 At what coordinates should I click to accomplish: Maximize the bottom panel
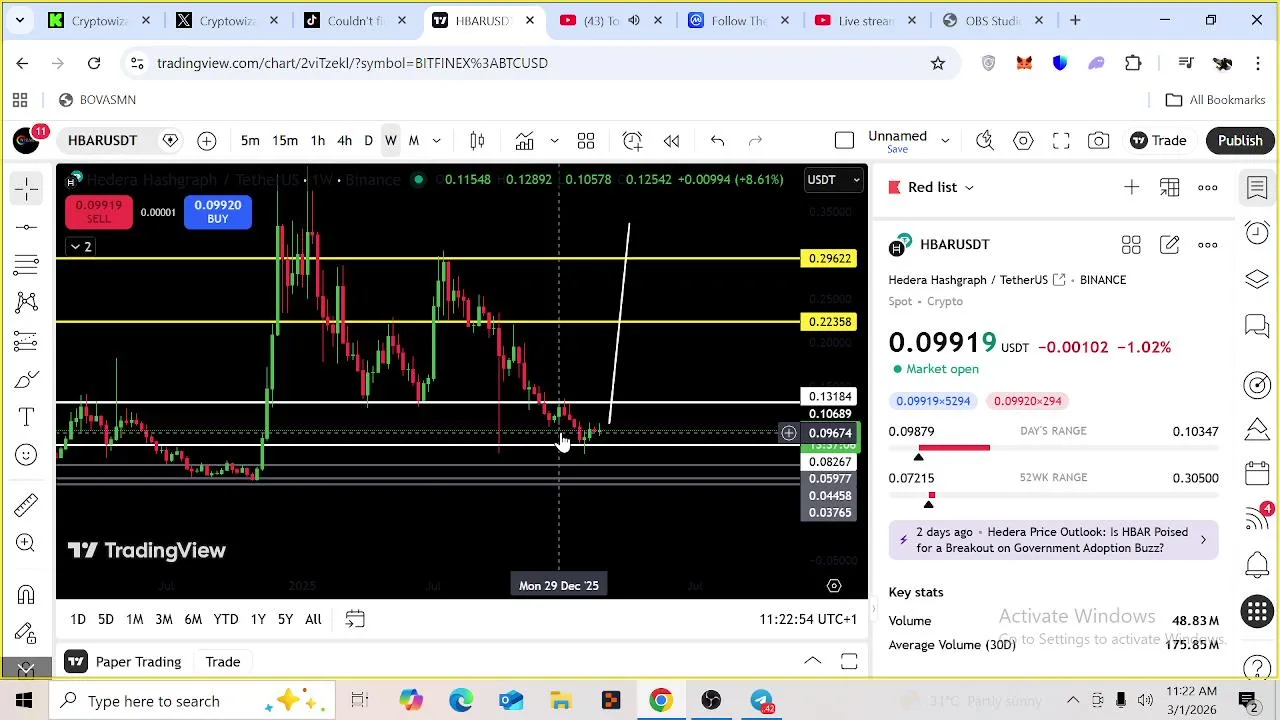click(849, 662)
